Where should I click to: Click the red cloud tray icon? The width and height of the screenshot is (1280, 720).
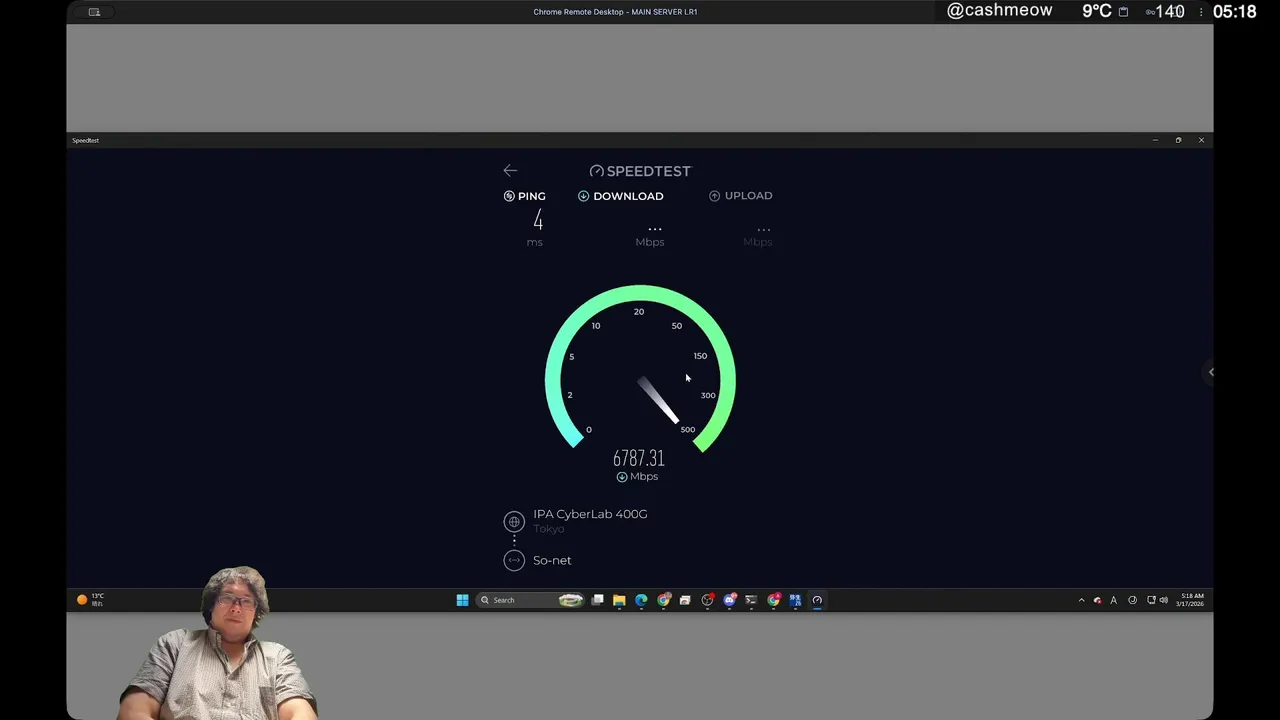pyautogui.click(x=1097, y=600)
